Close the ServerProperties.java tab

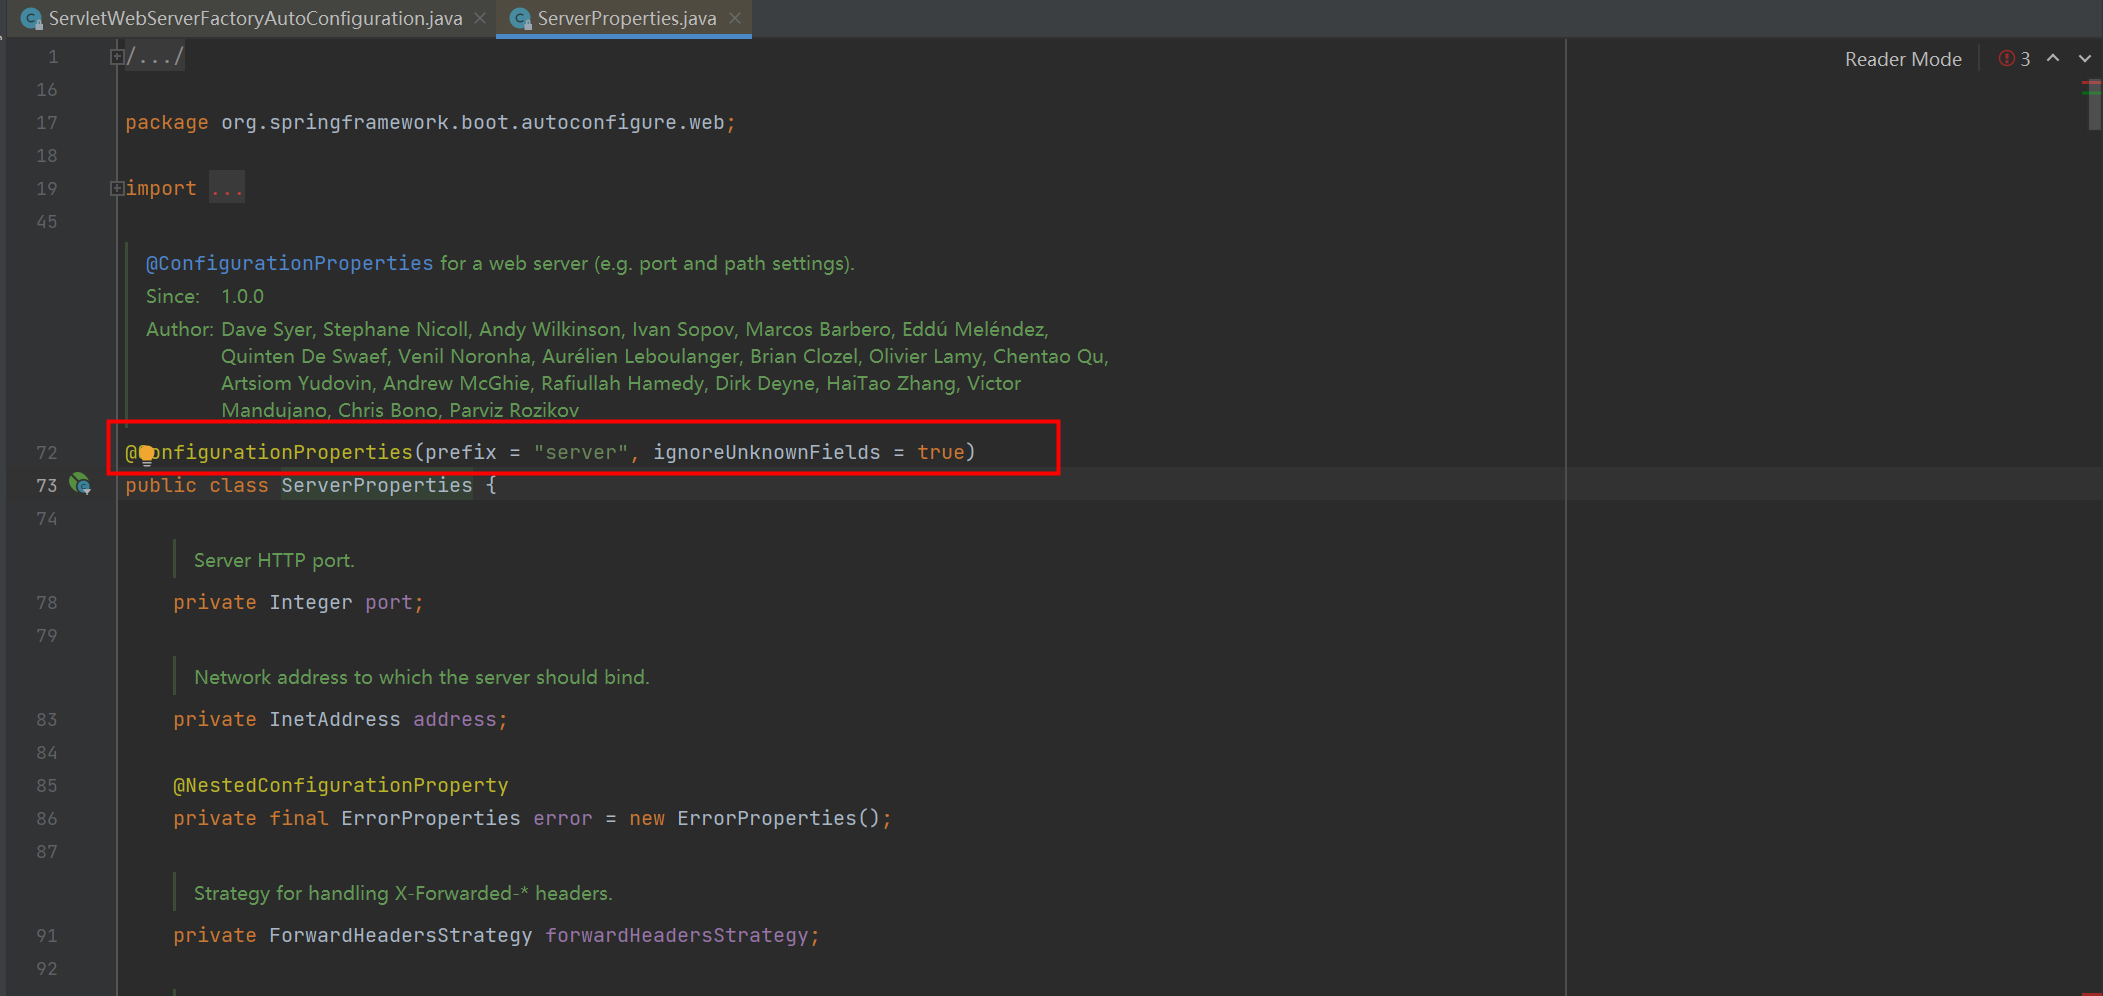tap(735, 18)
